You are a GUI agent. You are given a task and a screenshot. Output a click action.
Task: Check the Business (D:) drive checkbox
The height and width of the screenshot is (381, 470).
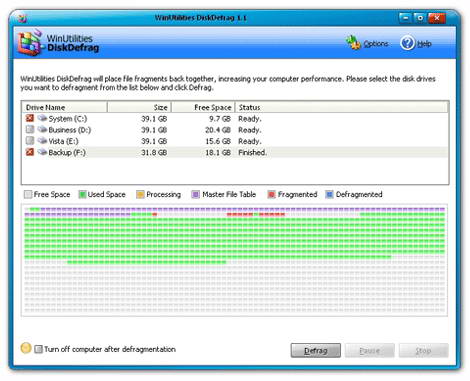(30, 130)
